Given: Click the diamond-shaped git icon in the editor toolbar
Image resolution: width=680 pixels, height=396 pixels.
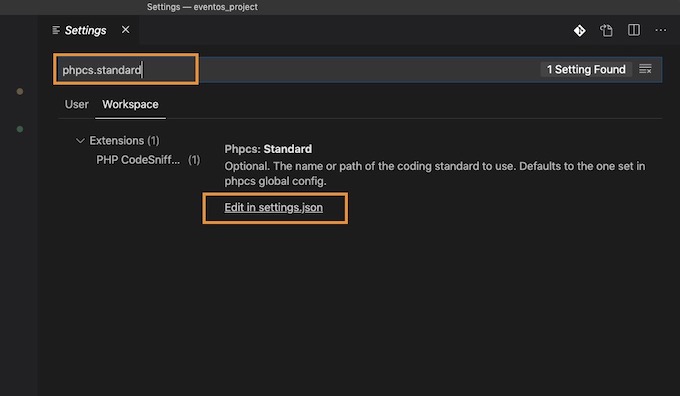Looking at the screenshot, I should (x=579, y=30).
